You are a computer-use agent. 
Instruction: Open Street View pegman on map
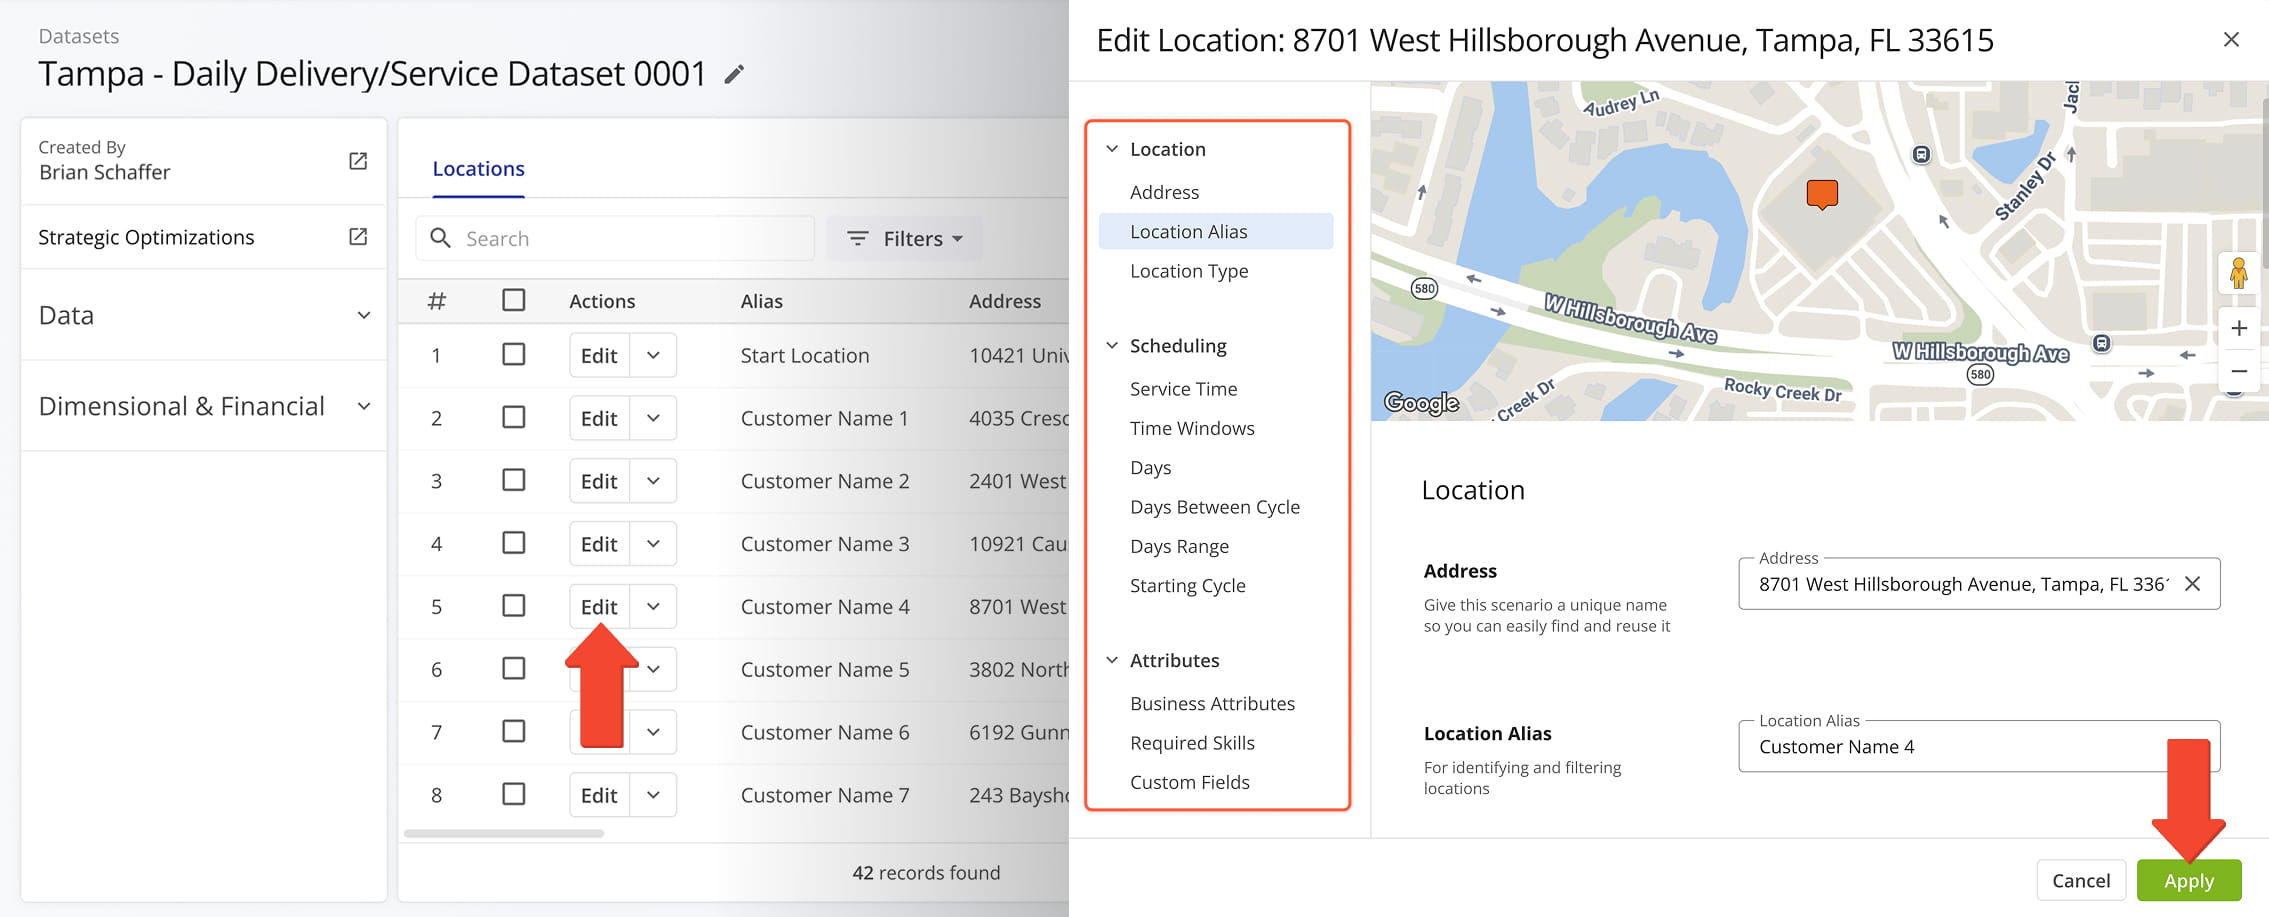(2238, 272)
